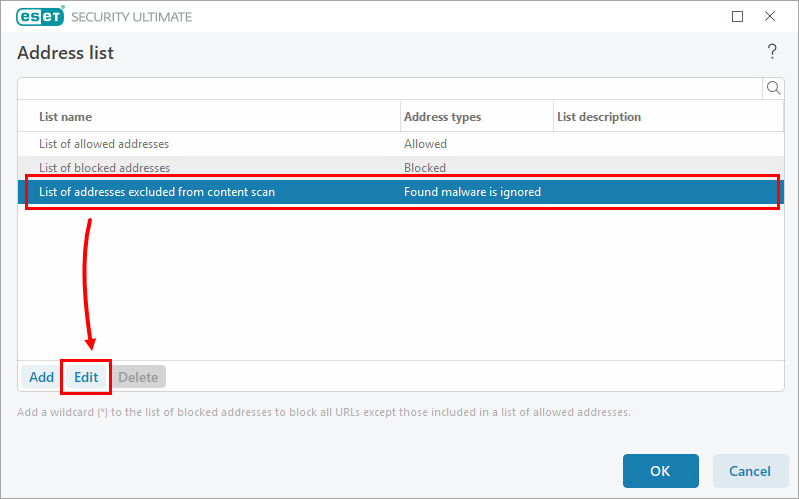The image size is (799, 499).
Task: Select List of addresses excluded from content scan
Action: tap(156, 192)
